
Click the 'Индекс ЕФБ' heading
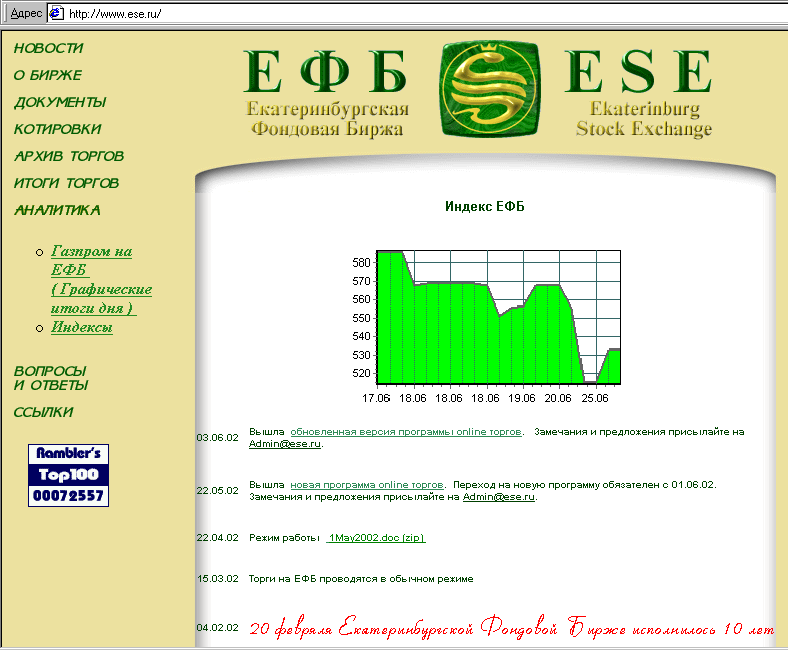tap(484, 207)
